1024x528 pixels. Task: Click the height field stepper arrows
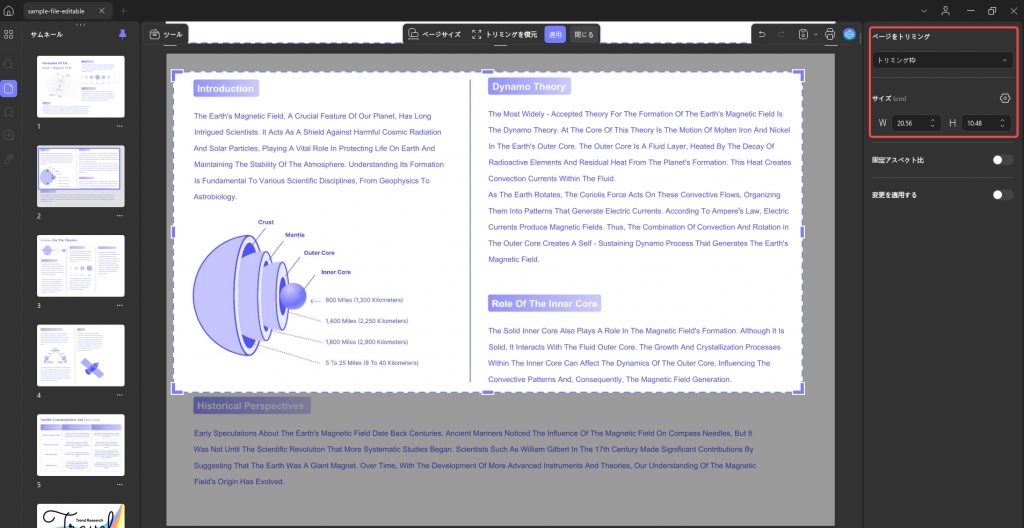tap(1002, 123)
